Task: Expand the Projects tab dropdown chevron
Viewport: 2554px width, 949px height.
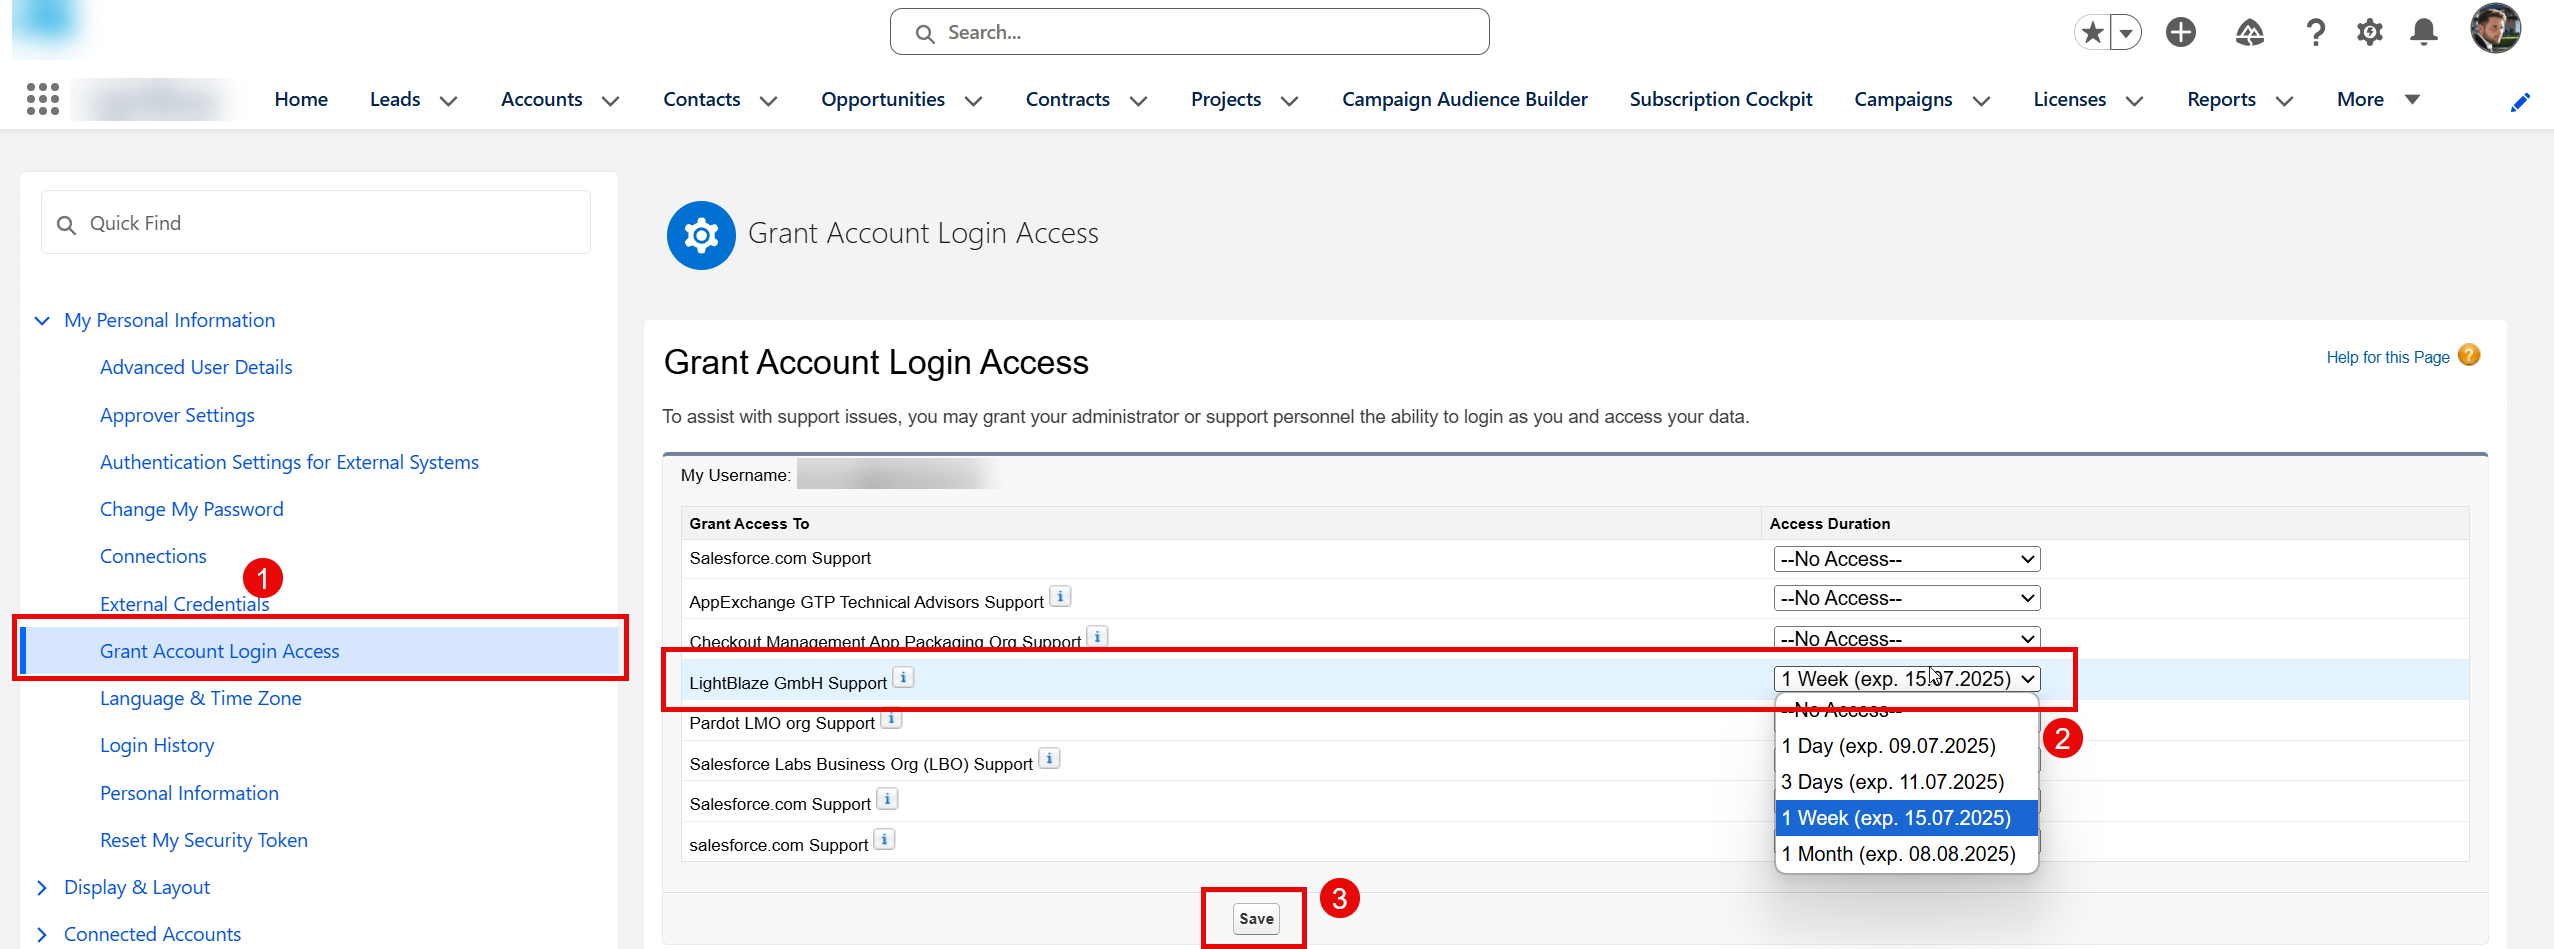Action: (1290, 101)
